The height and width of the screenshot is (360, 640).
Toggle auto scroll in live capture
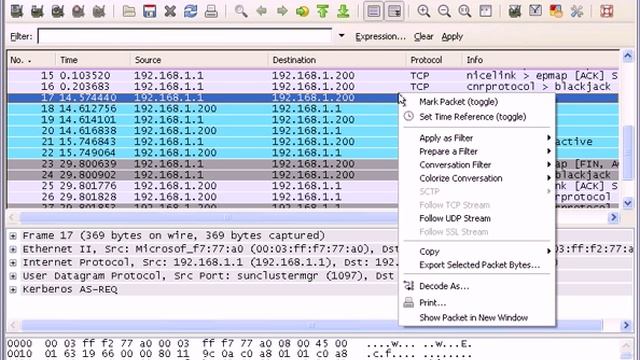click(x=394, y=11)
